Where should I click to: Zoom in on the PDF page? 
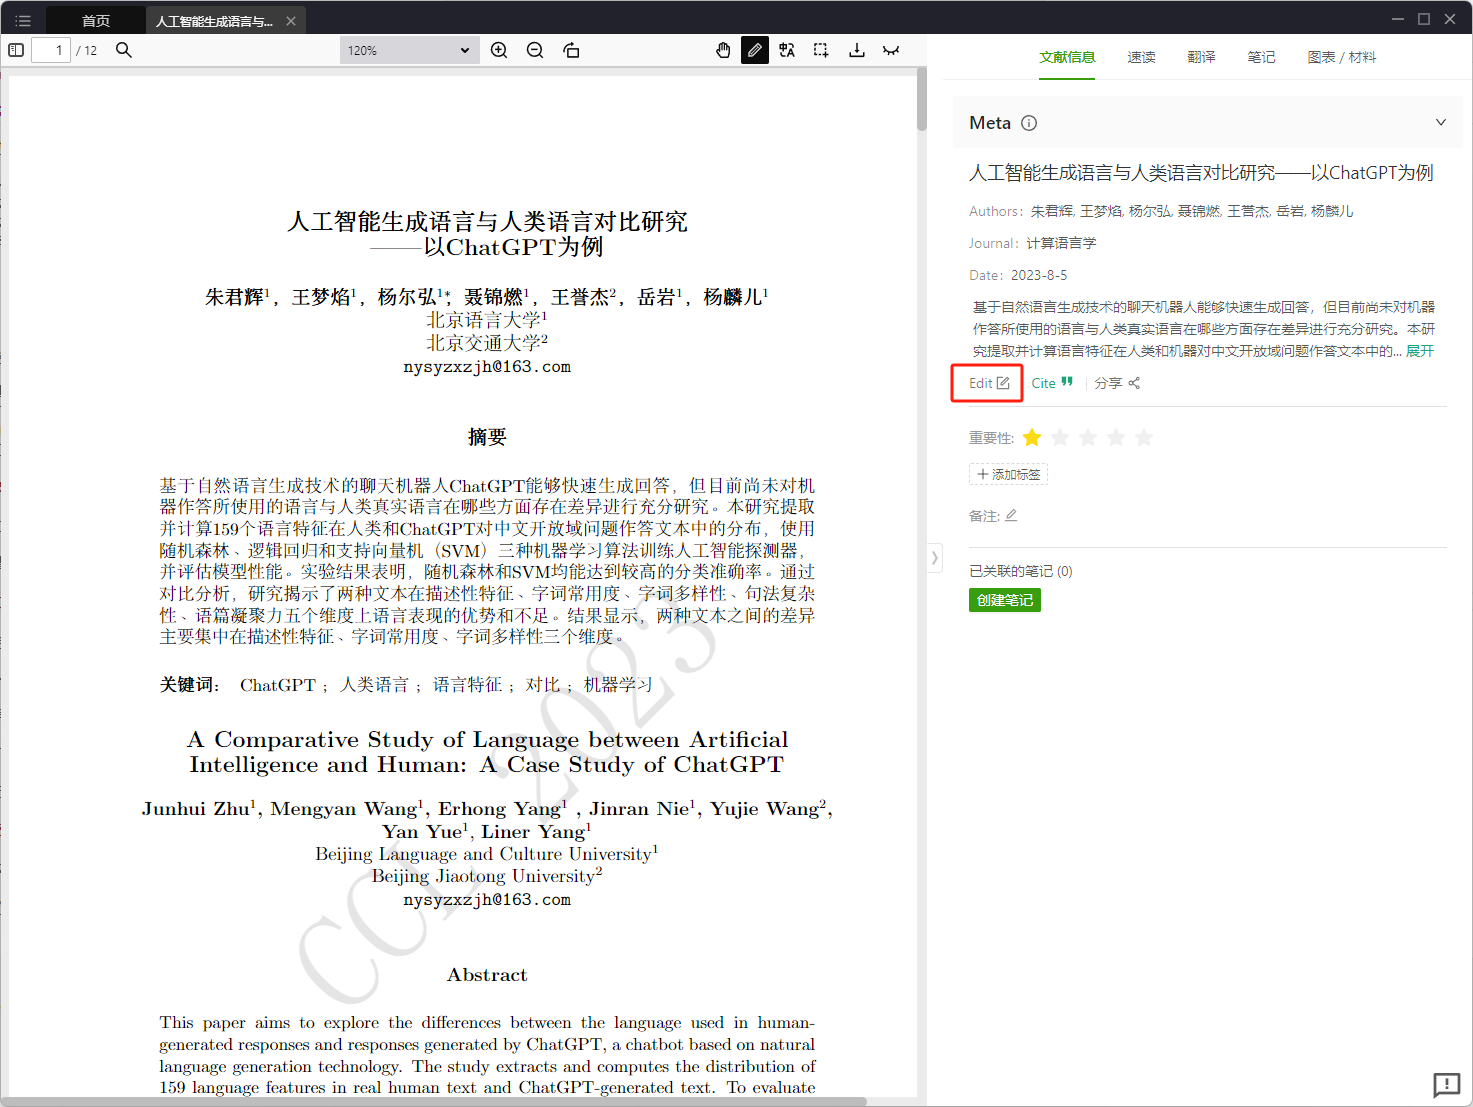tap(499, 50)
